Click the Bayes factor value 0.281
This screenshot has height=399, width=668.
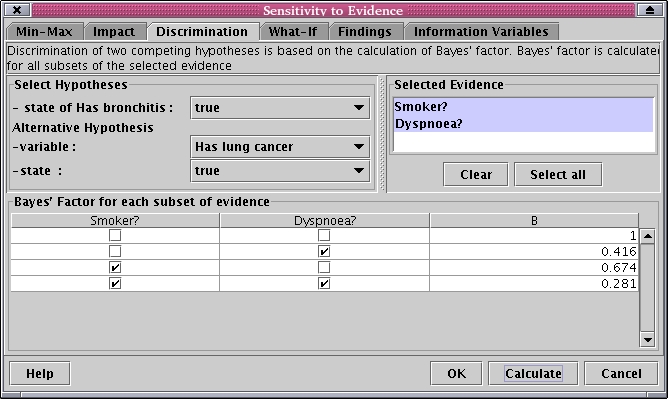point(619,284)
